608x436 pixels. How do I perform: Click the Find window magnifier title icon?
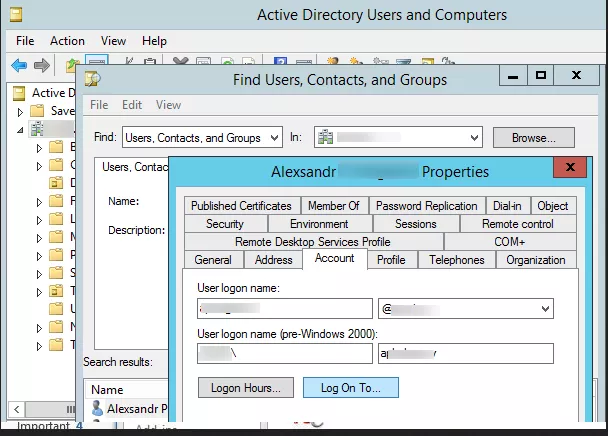[x=93, y=79]
